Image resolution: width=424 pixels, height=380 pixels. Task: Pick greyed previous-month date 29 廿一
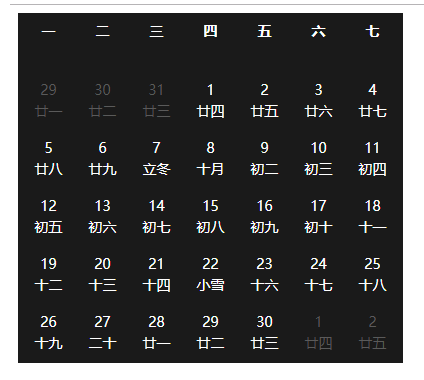48,101
